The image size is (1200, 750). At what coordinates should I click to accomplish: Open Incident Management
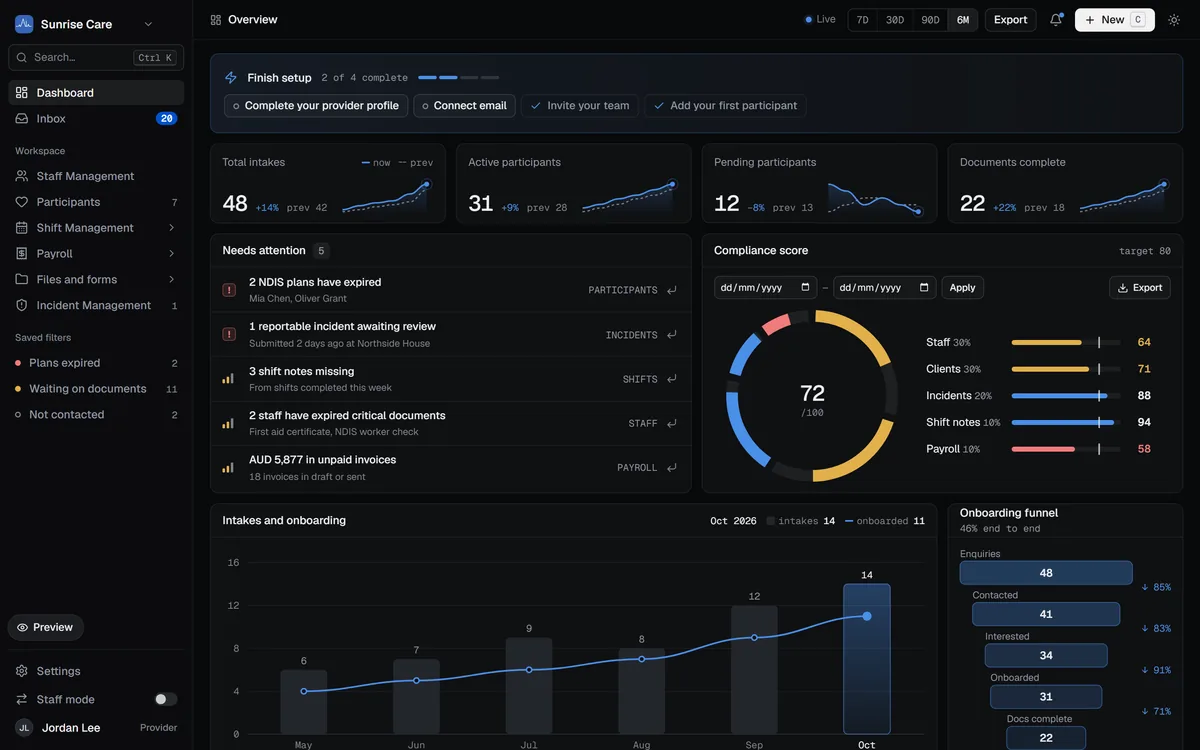[96, 306]
